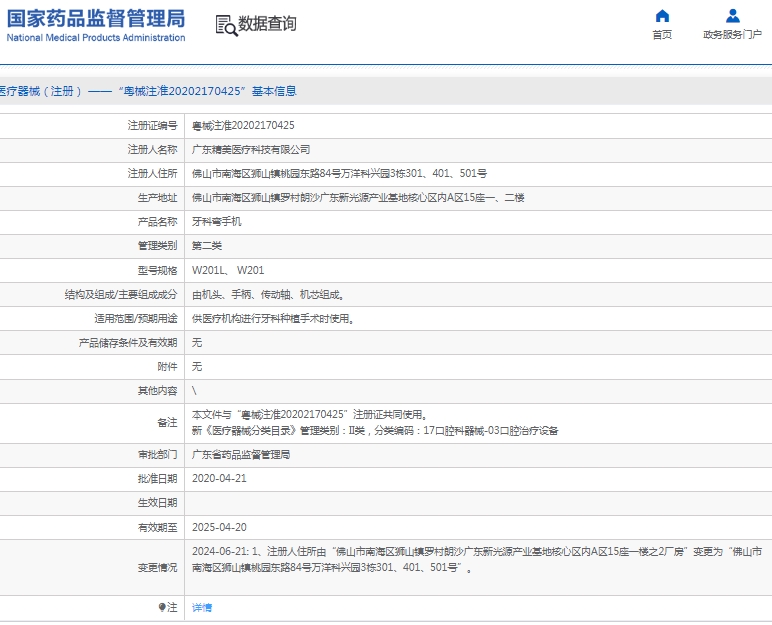The image size is (772, 625).
Task: Select the 注册人住所 address value
Action: pos(340,174)
